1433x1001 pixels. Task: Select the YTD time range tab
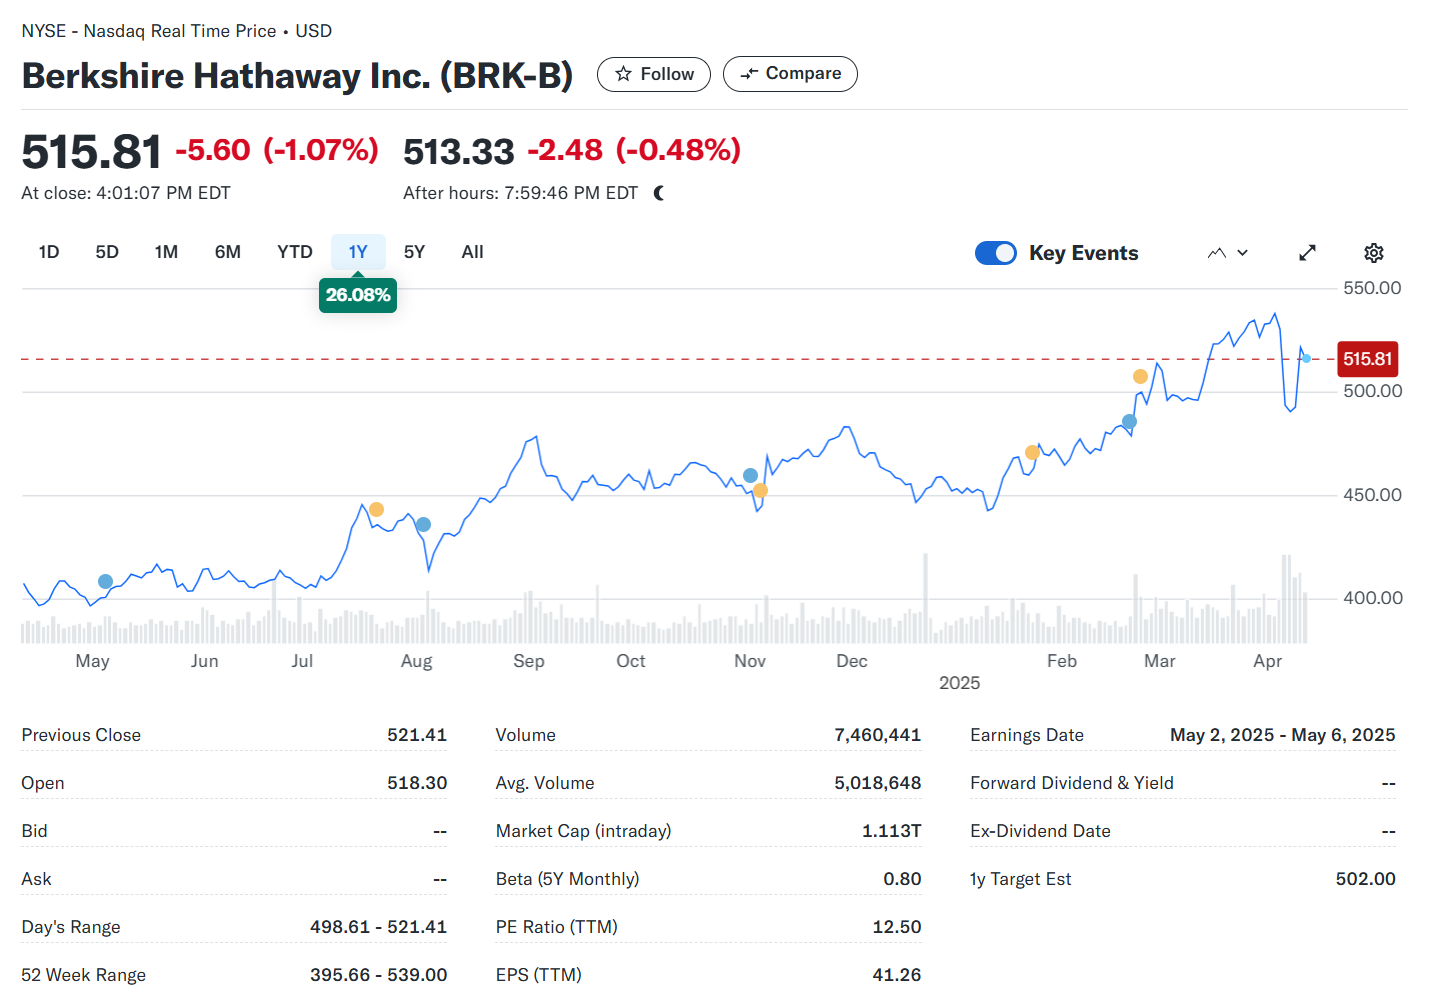pos(295,252)
